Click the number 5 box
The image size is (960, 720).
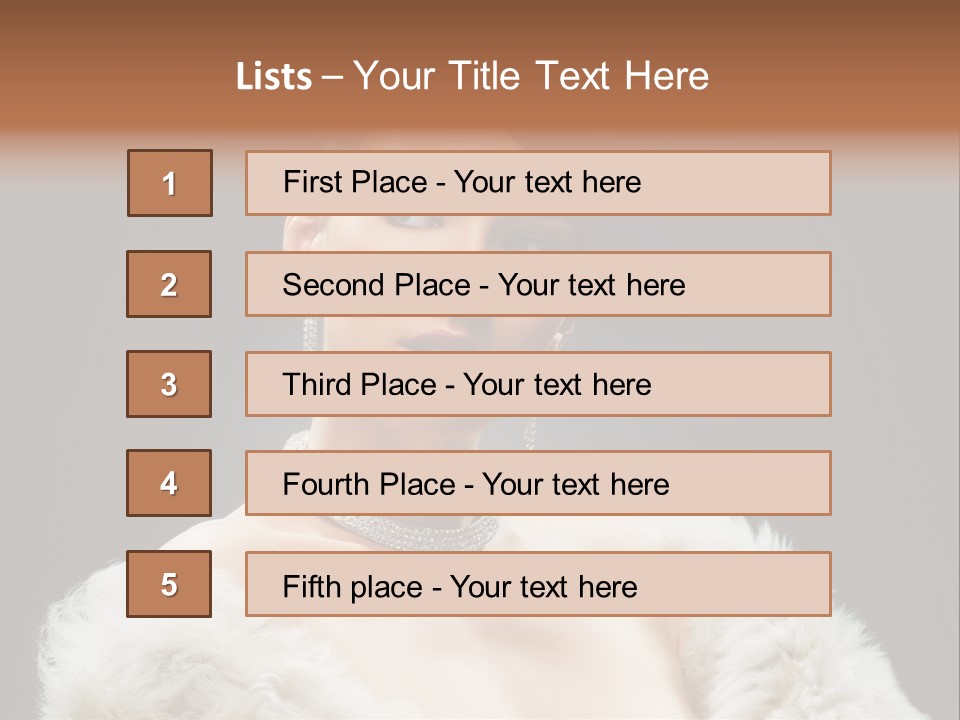coord(169,584)
